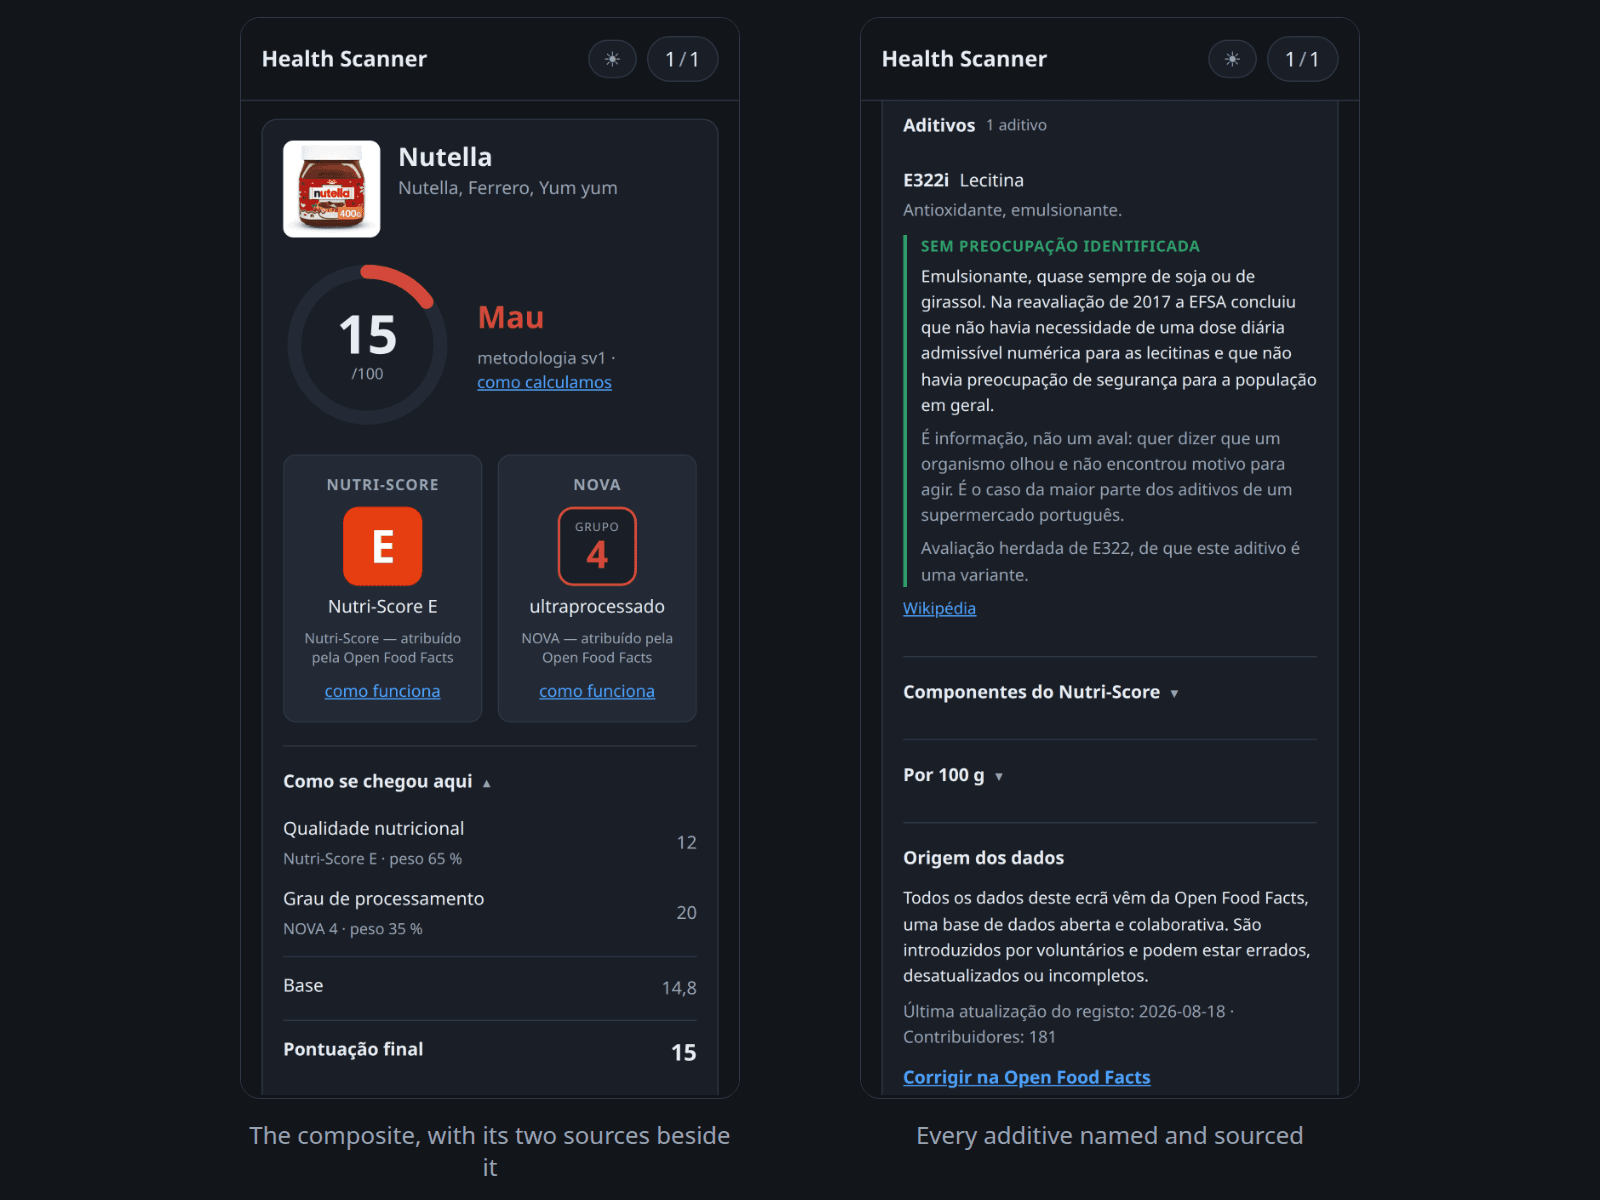Click the 'Grau de processamento' row

pos(490,912)
